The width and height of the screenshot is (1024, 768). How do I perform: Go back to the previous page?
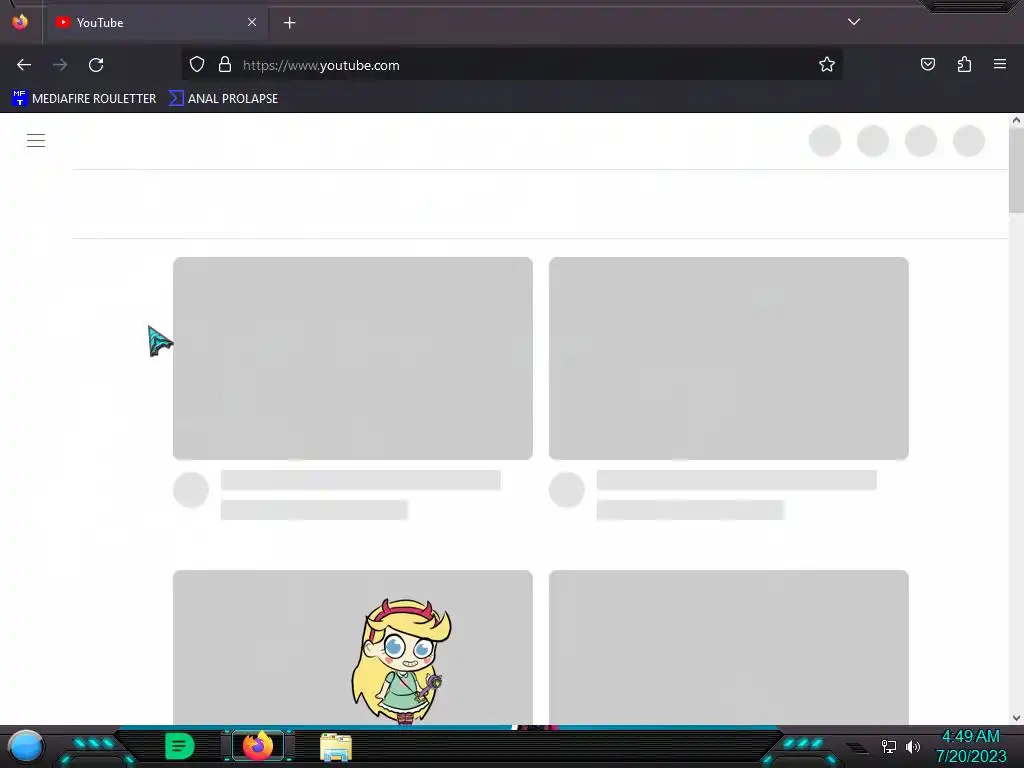pyautogui.click(x=24, y=65)
